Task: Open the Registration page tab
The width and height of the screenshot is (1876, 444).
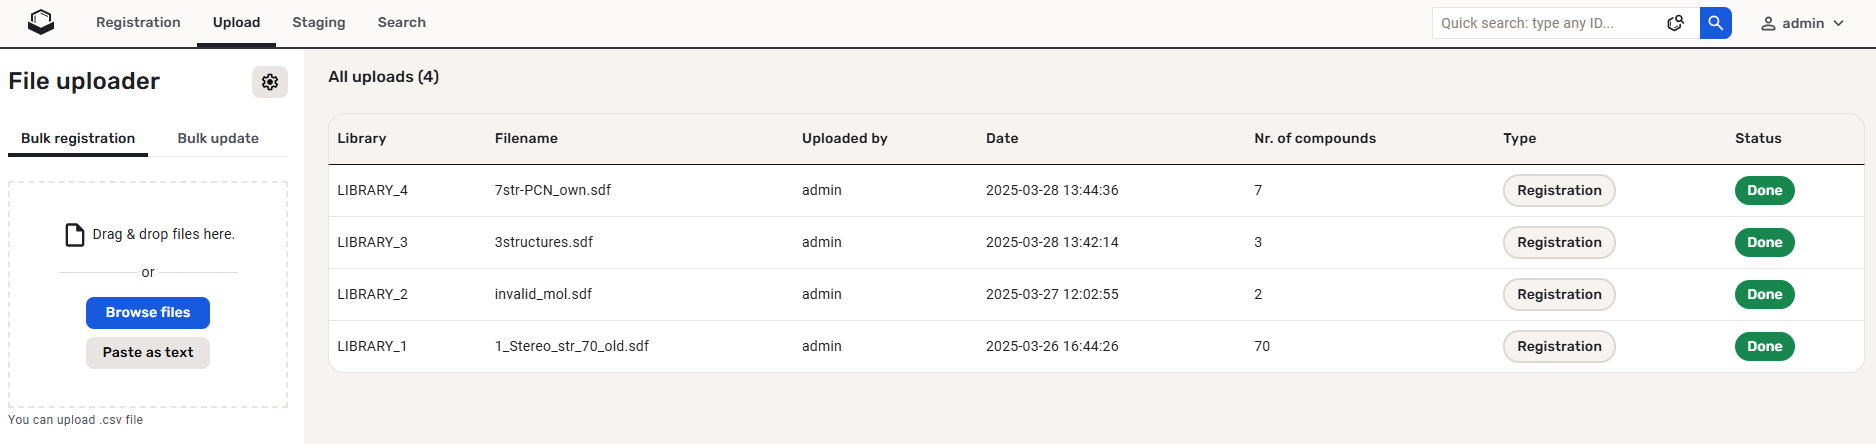Action: pos(138,22)
